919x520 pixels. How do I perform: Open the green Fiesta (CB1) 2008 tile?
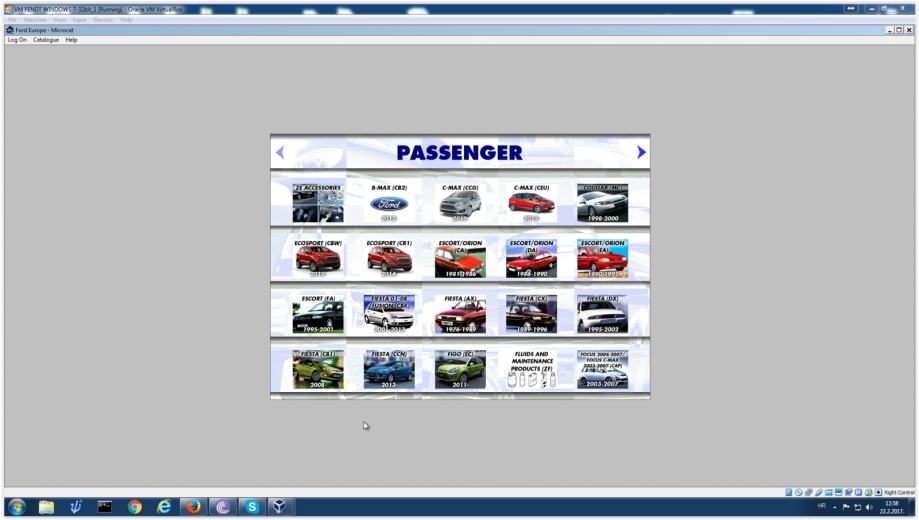[318, 369]
